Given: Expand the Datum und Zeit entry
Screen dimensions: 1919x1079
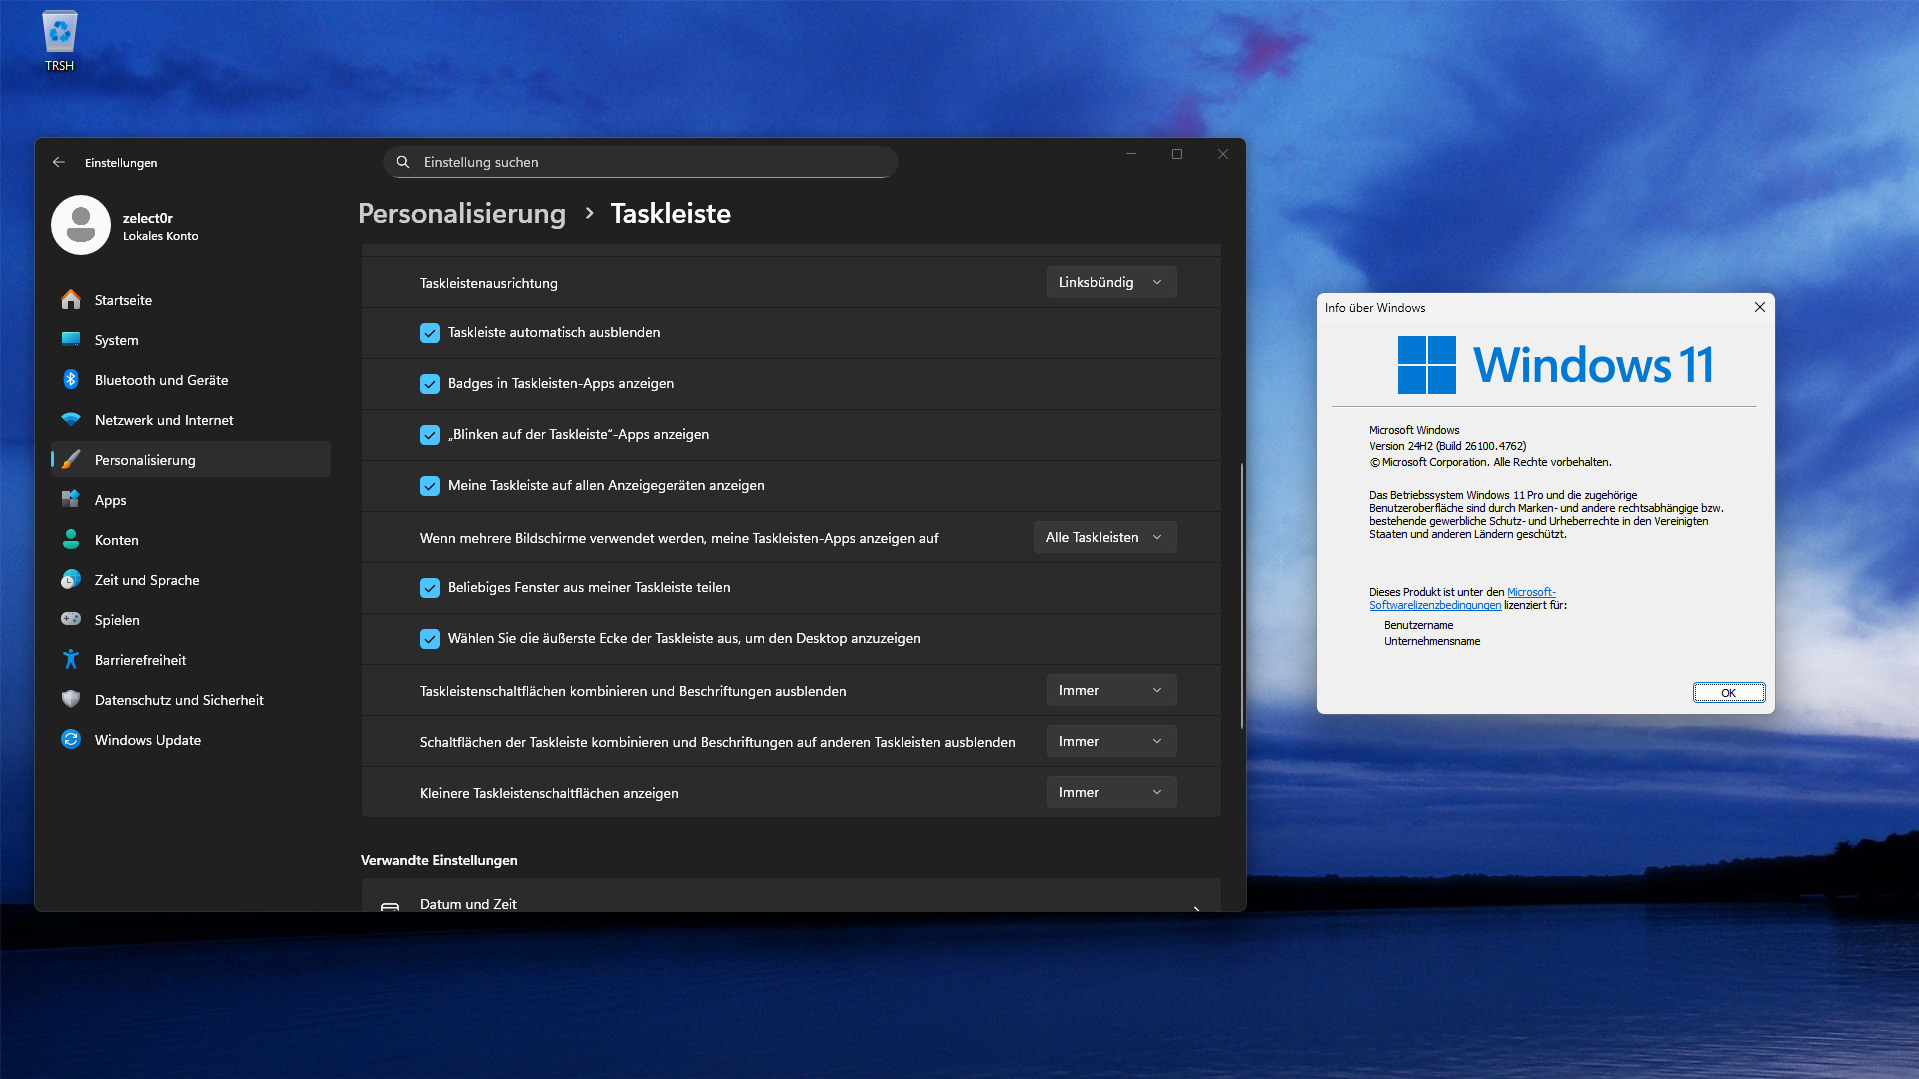Looking at the screenshot, I should click(791, 896).
